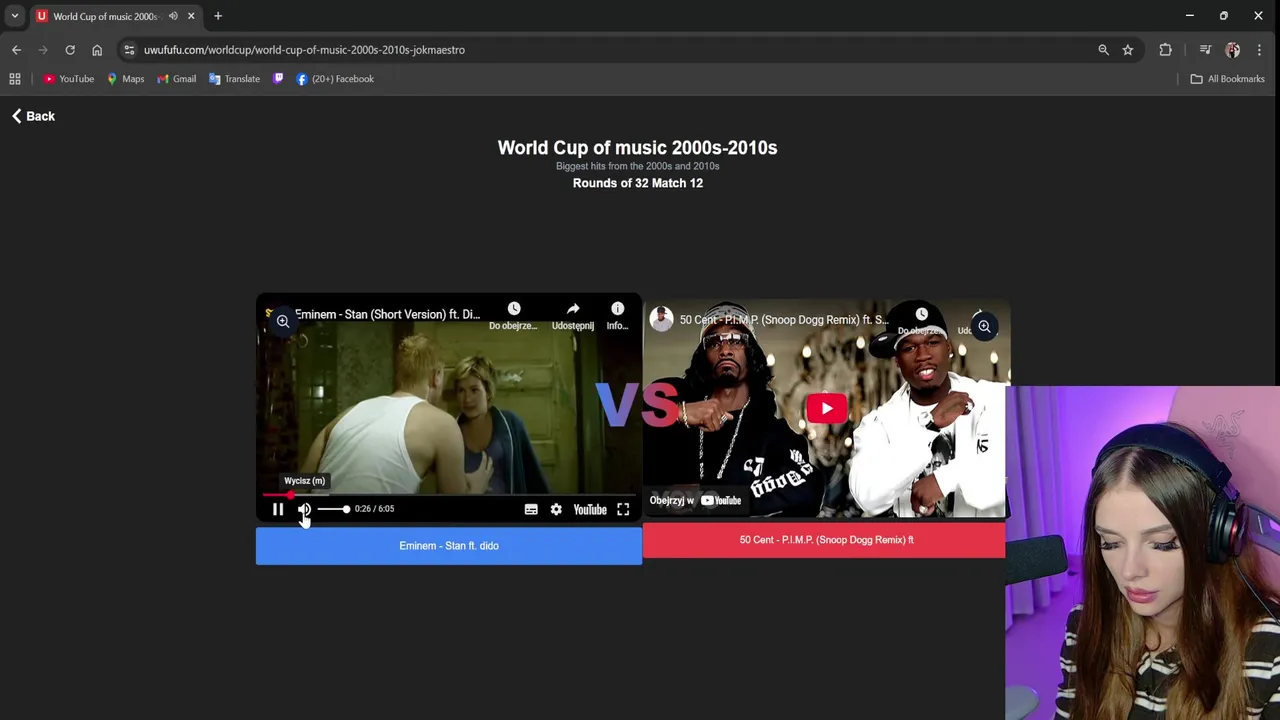Click the title 'World Cup of music 2000s-2010s'
The image size is (1280, 720).
pos(638,148)
